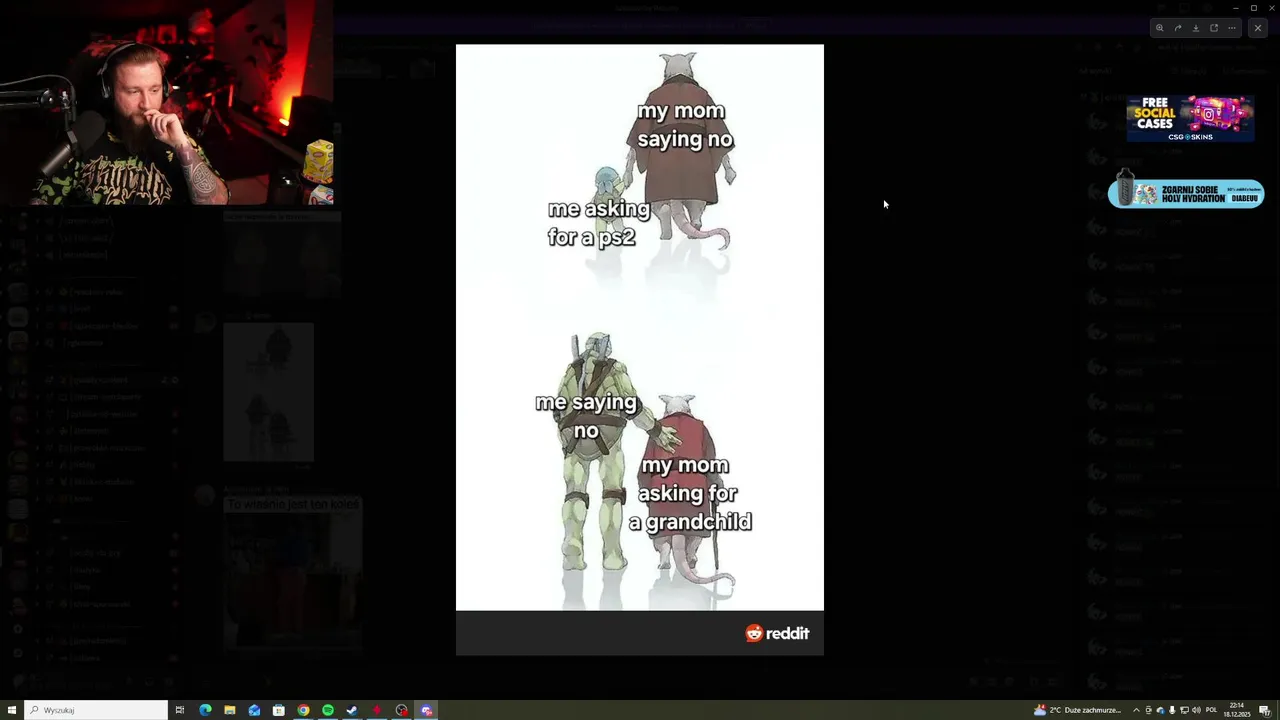Switch to Spotify in the taskbar
Image resolution: width=1280 pixels, height=720 pixels.
pyautogui.click(x=328, y=710)
